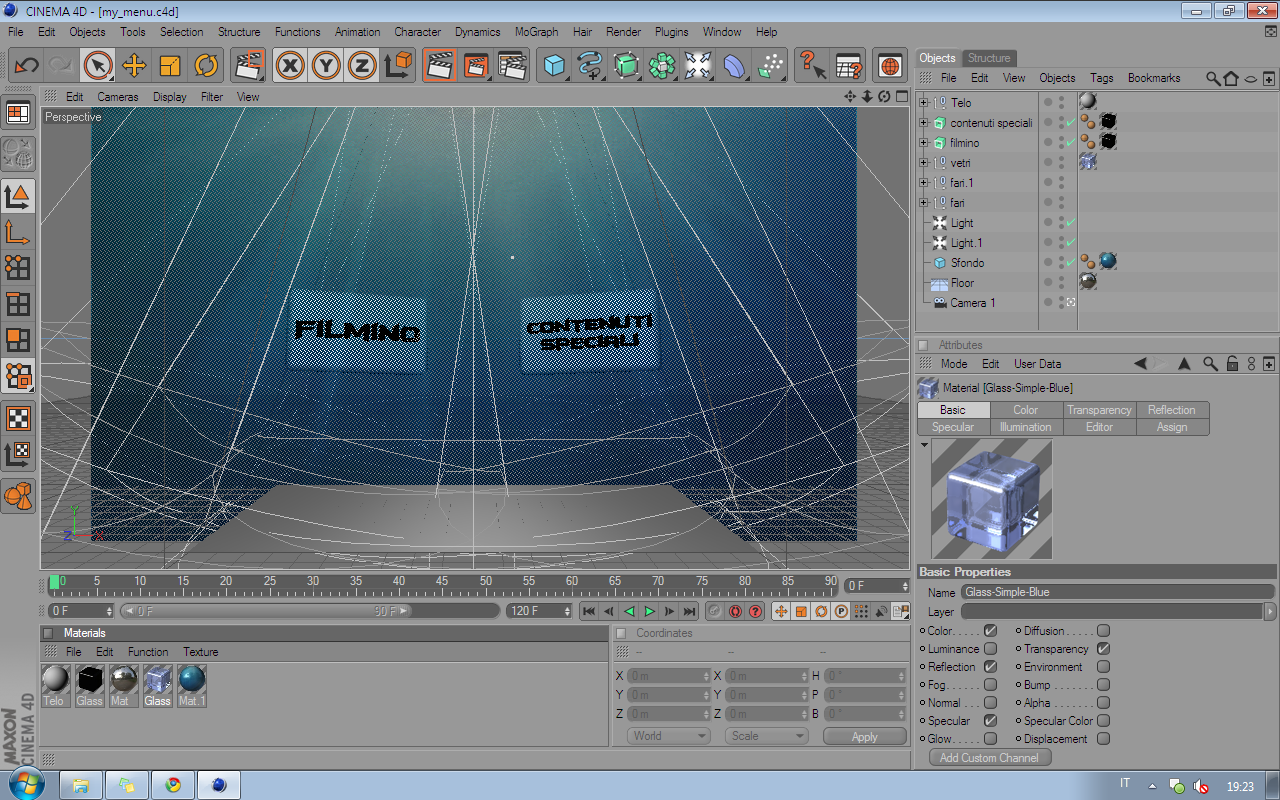The width and height of the screenshot is (1280, 800).
Task: Open the Scale dropdown in Coordinates
Action: (767, 736)
